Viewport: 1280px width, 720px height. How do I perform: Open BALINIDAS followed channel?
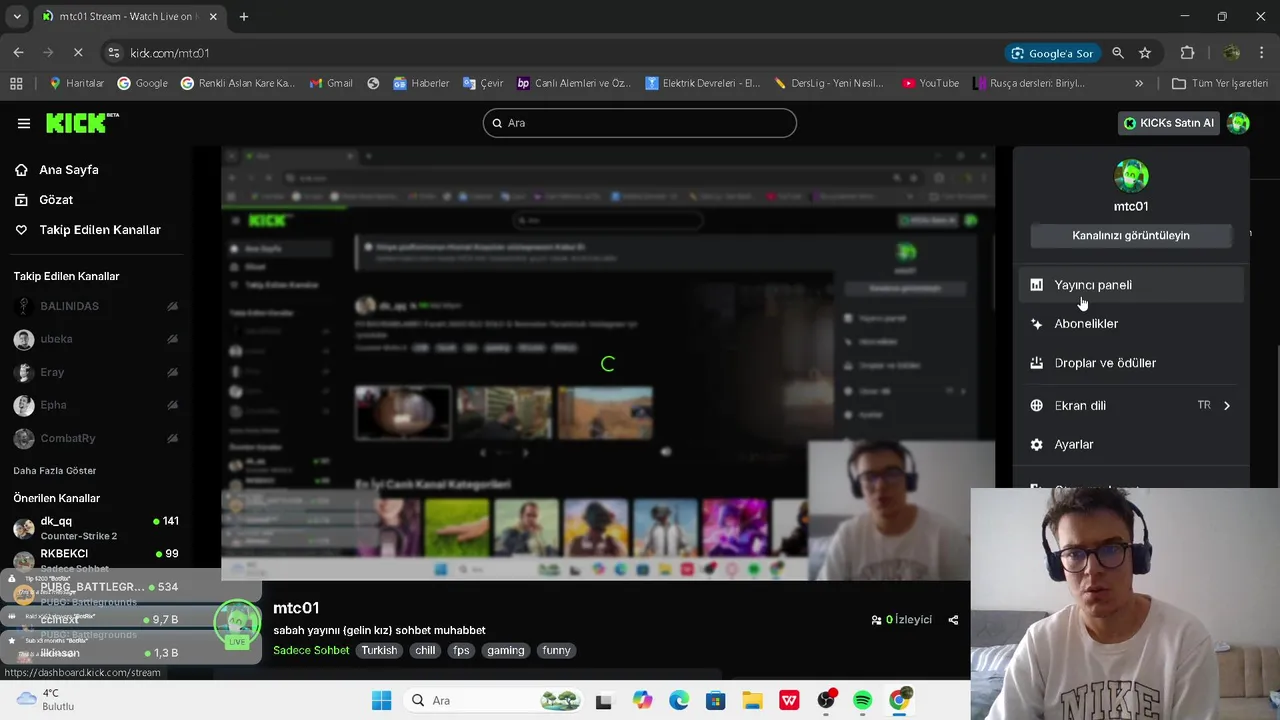point(96,306)
